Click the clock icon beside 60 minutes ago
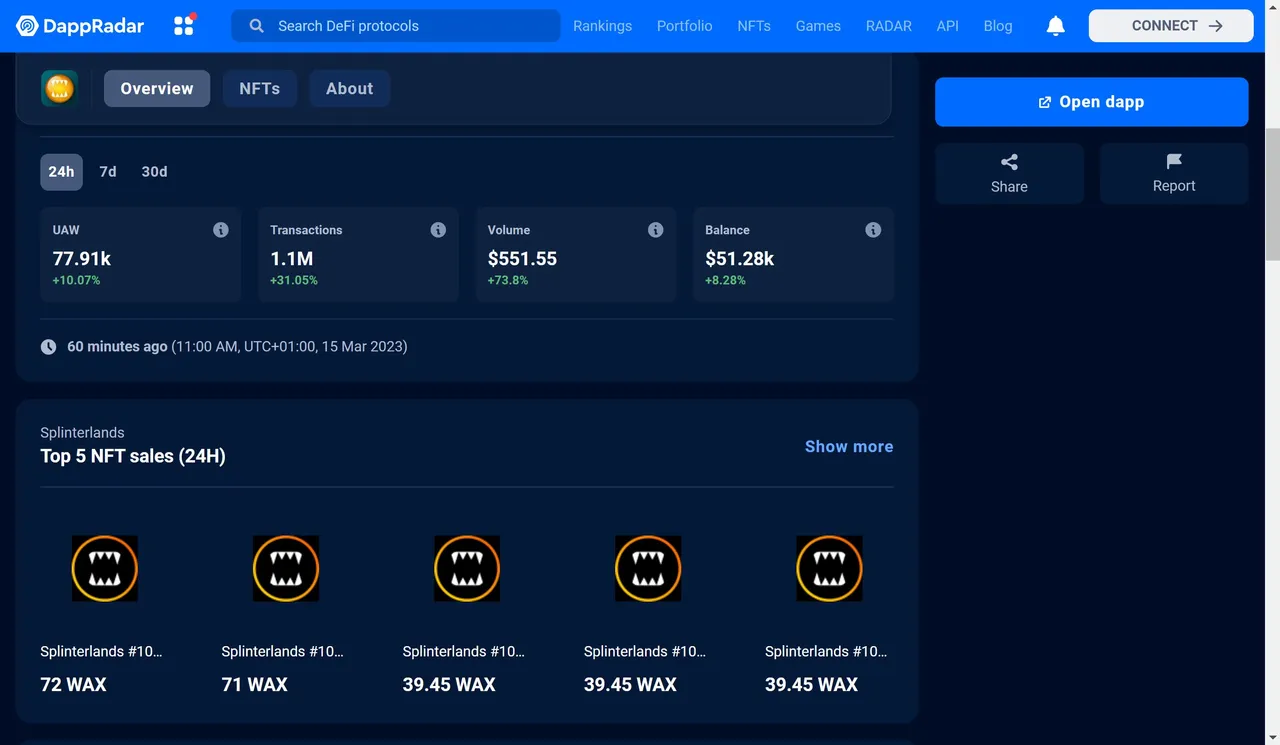Viewport: 1280px width, 745px height. tap(48, 347)
